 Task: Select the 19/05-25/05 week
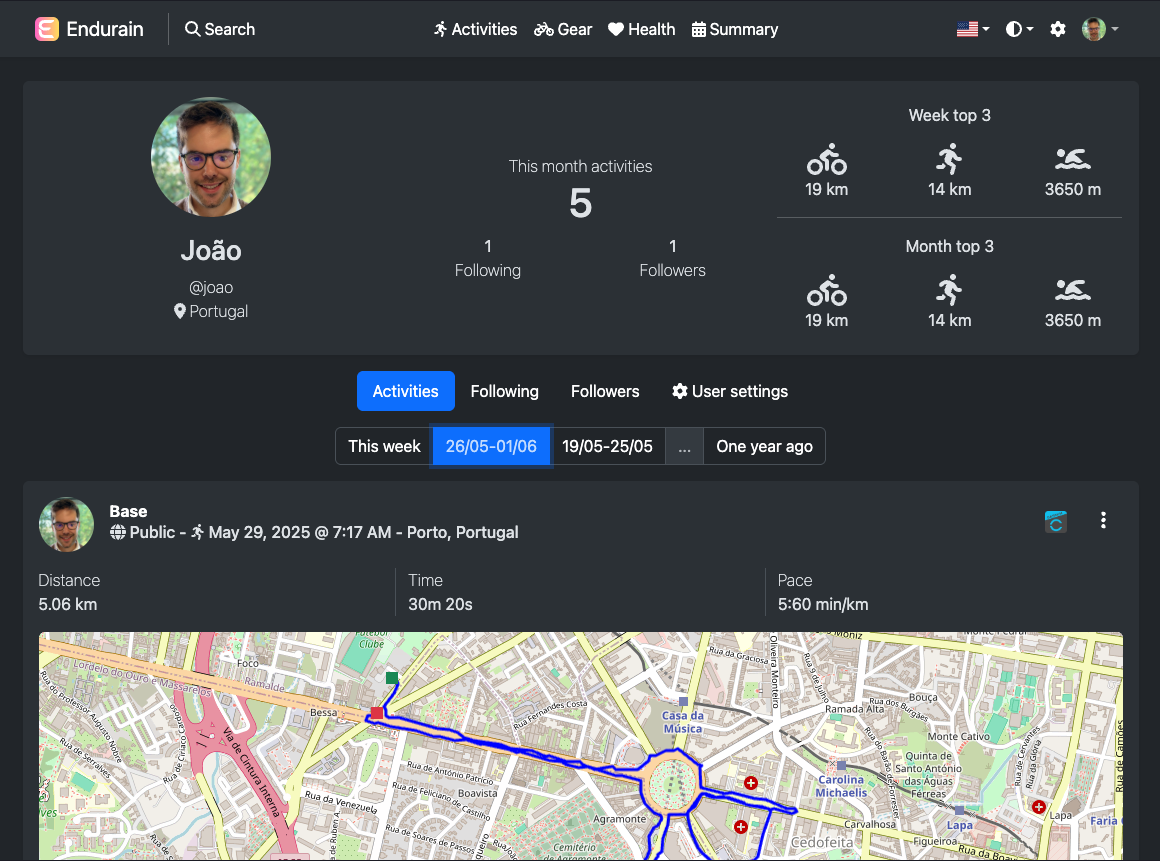pyautogui.click(x=607, y=446)
